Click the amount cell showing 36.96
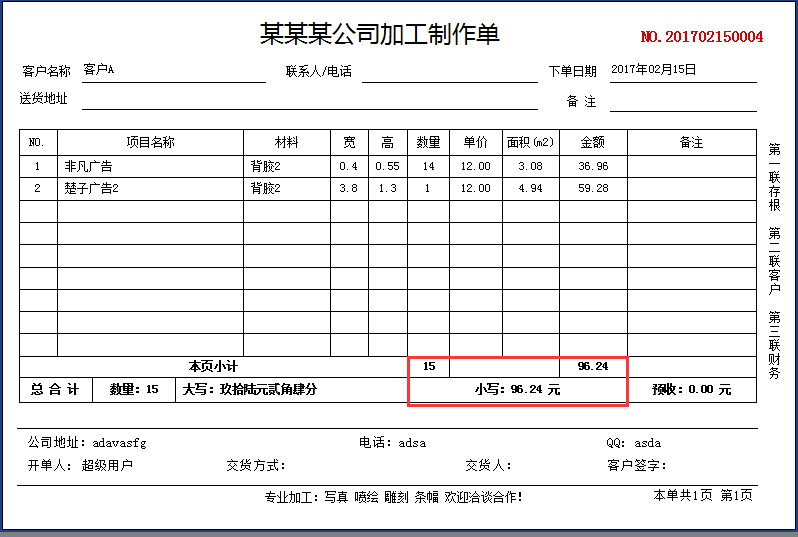The image size is (798, 537). pos(593,167)
